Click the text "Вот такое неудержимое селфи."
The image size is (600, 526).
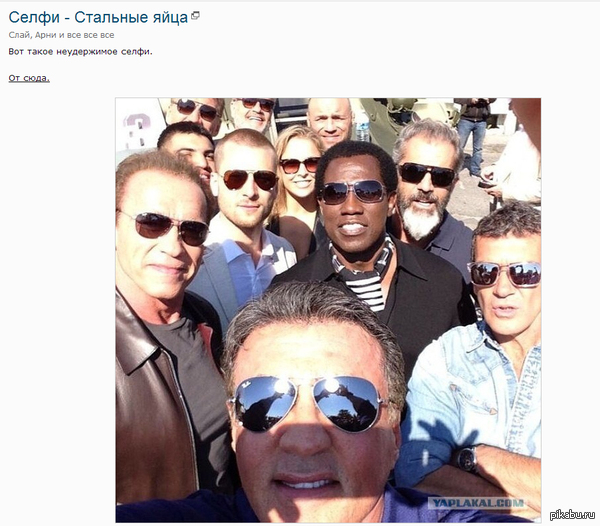pos(80,52)
